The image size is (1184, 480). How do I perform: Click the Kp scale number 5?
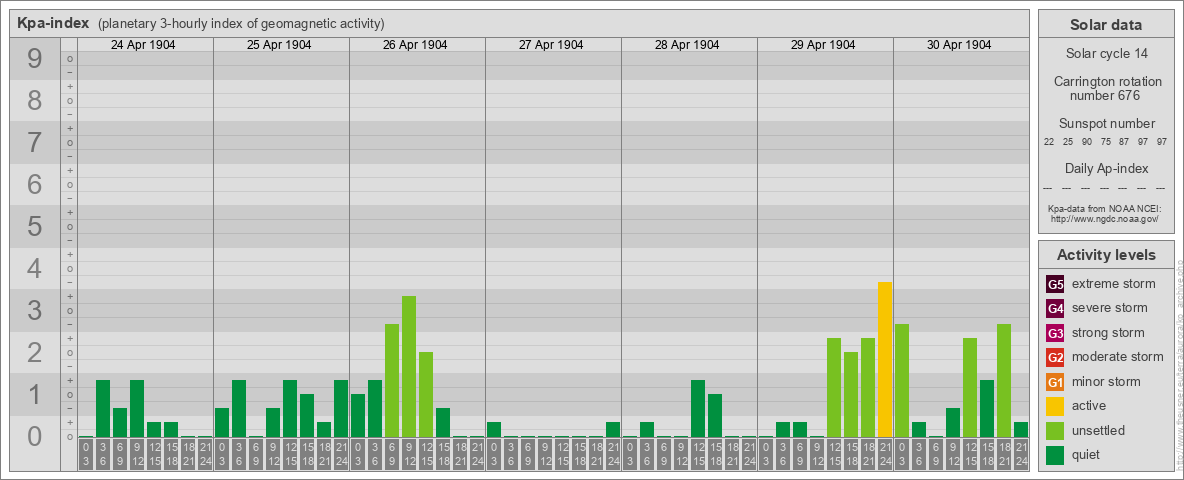[x=34, y=226]
